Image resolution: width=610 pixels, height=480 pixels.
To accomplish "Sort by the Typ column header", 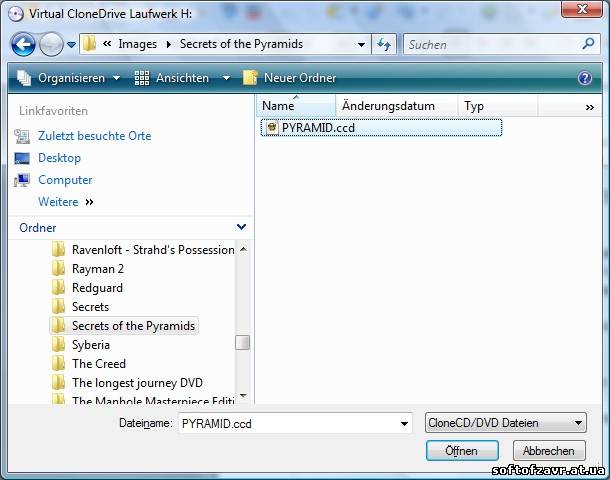I will click(498, 106).
